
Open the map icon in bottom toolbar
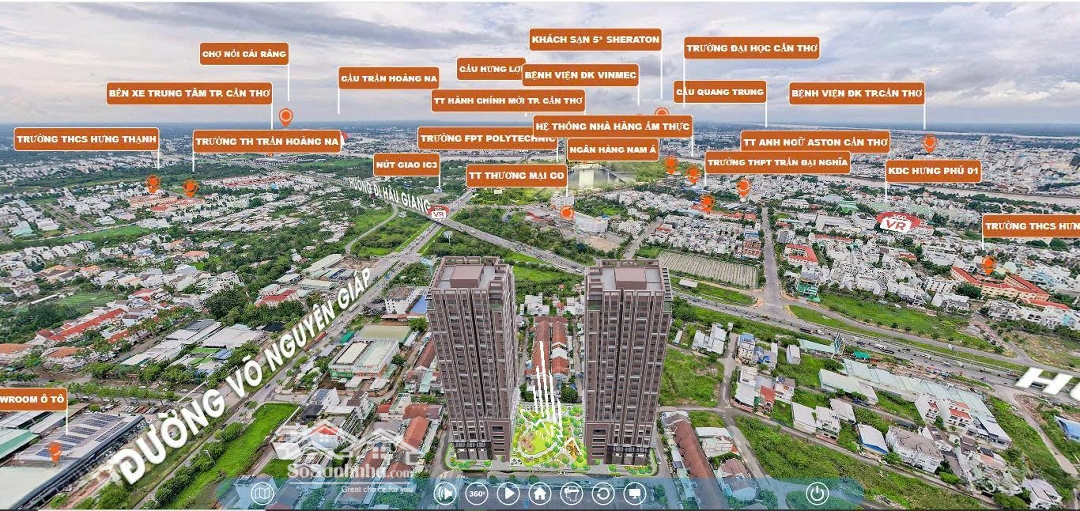tap(262, 493)
